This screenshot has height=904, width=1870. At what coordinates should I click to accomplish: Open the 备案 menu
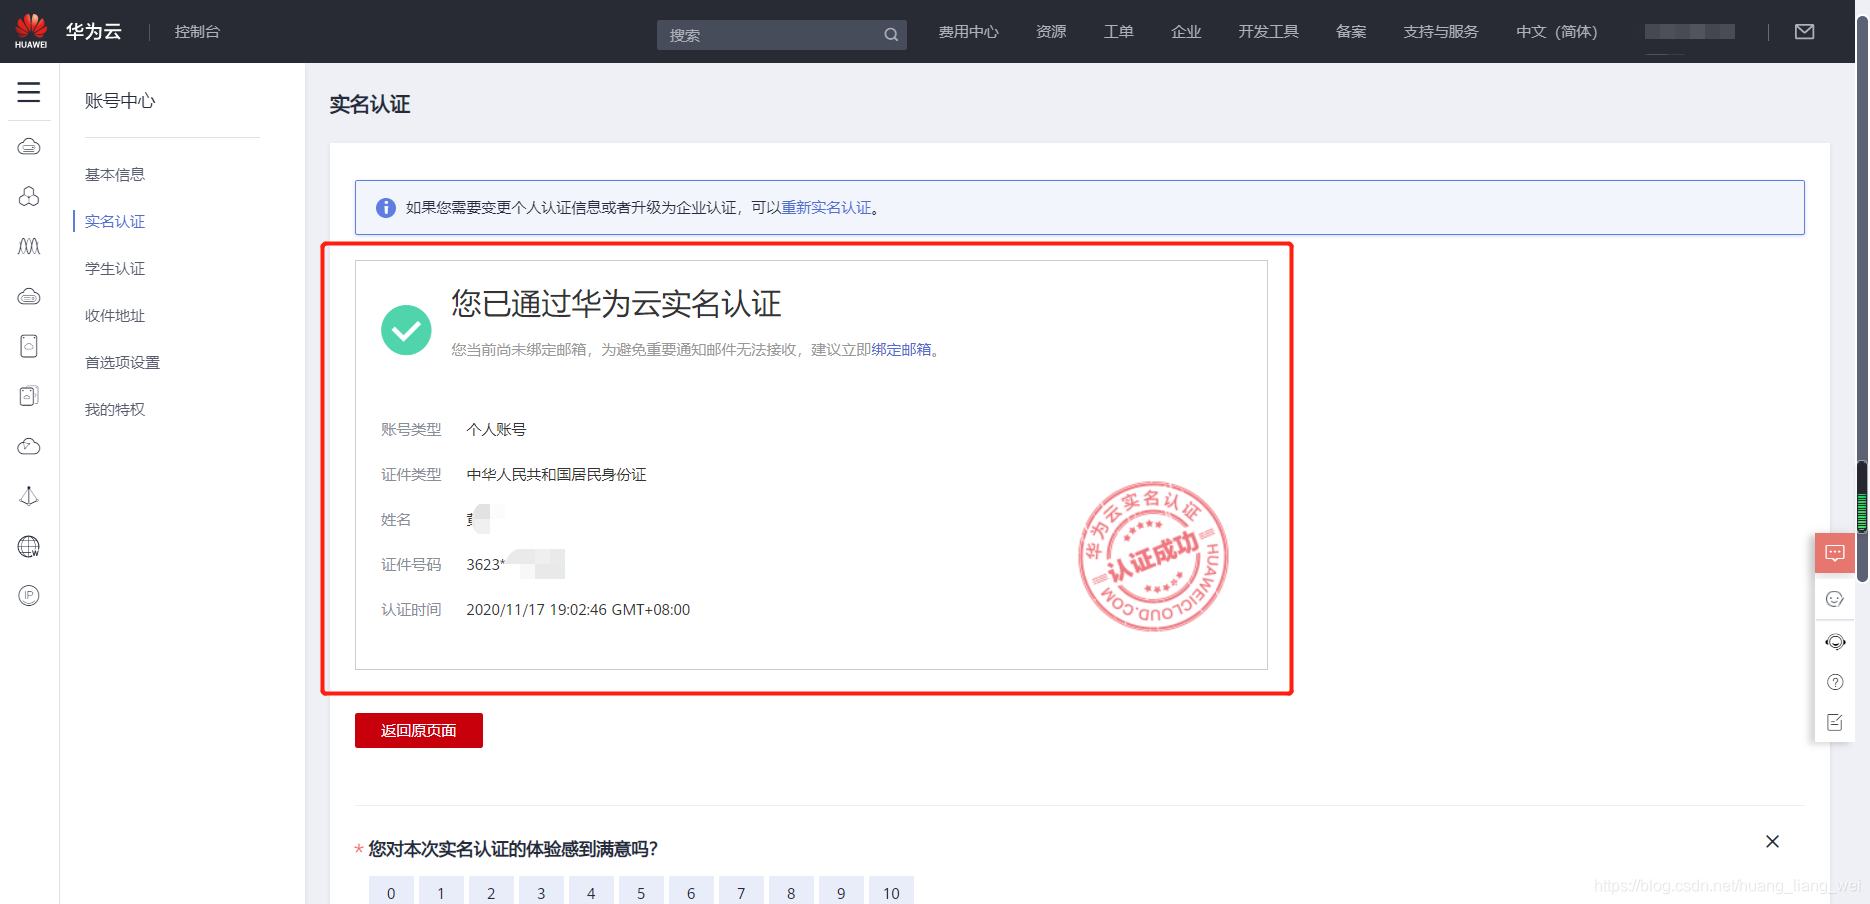(x=1351, y=32)
